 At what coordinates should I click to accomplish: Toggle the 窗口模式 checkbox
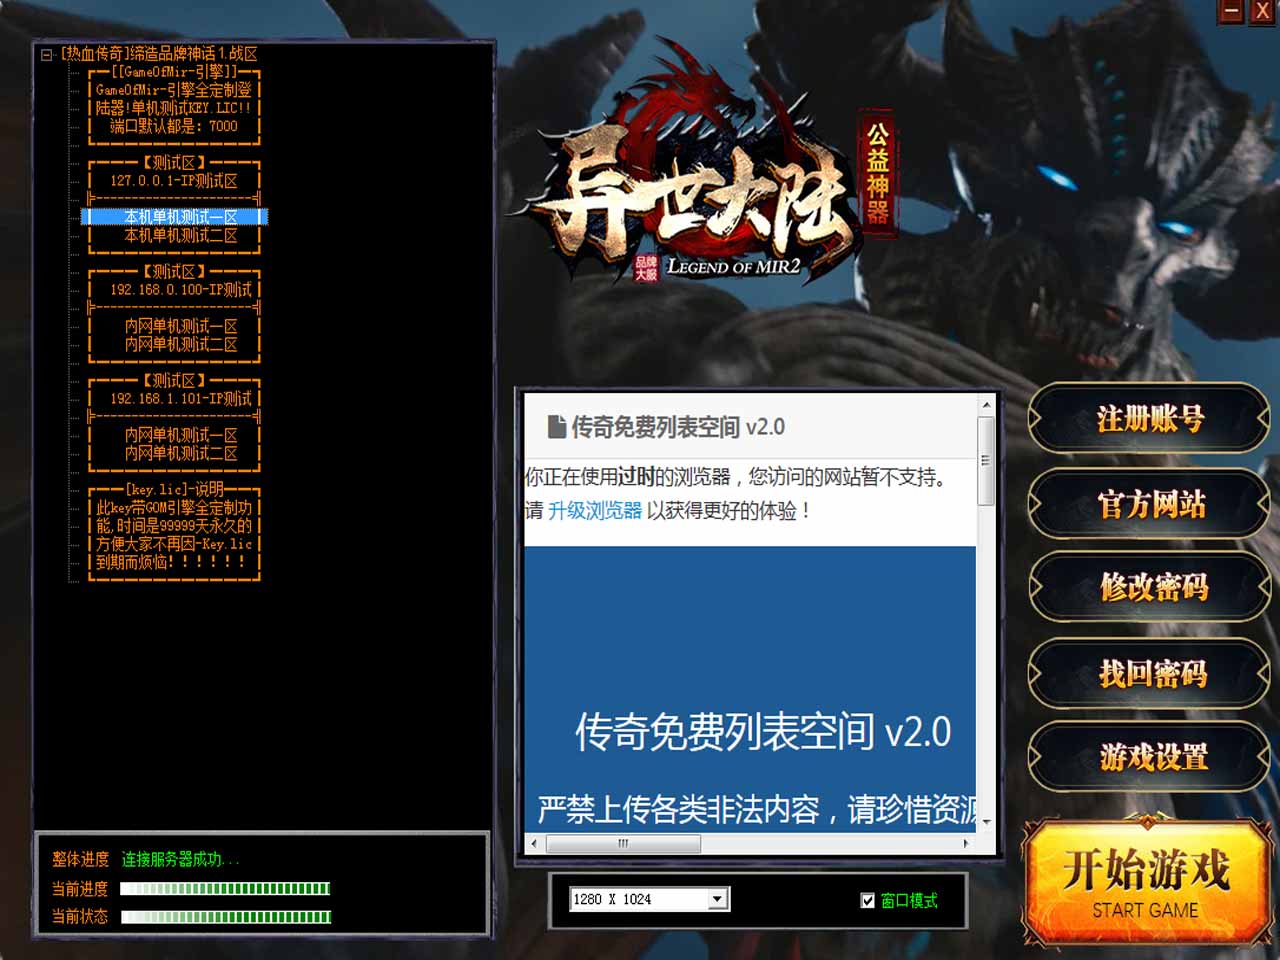click(x=868, y=900)
